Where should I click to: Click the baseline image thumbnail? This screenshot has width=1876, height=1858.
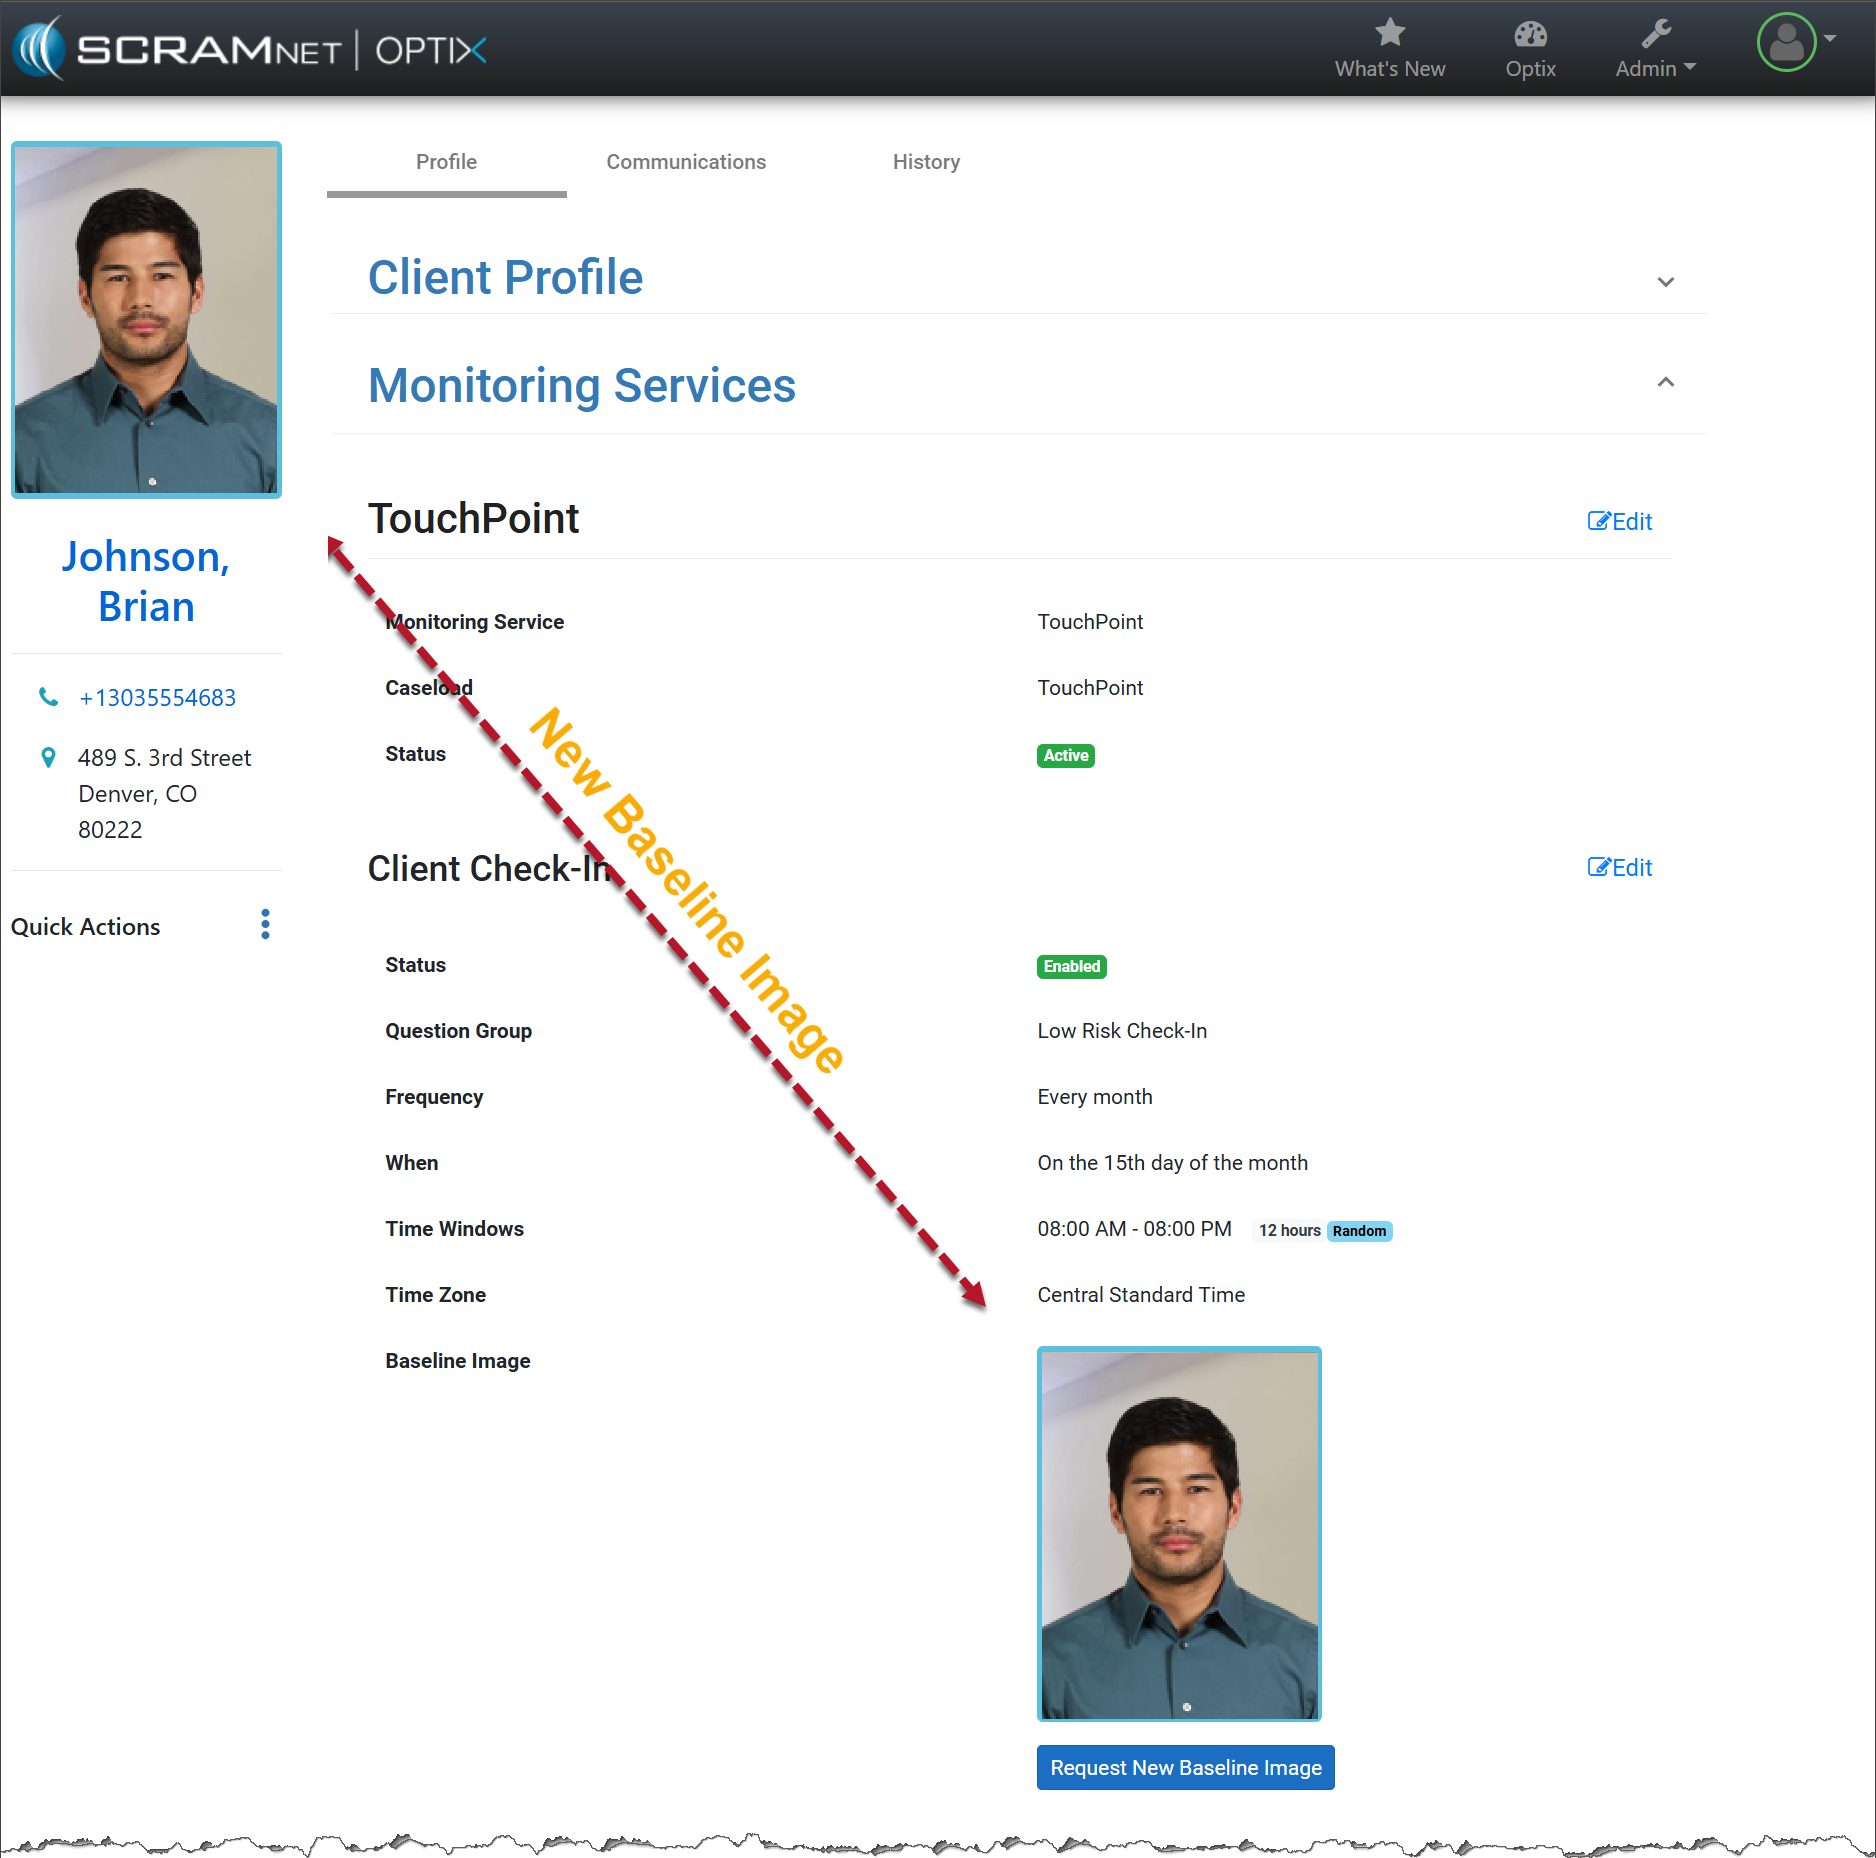pos(1179,1534)
